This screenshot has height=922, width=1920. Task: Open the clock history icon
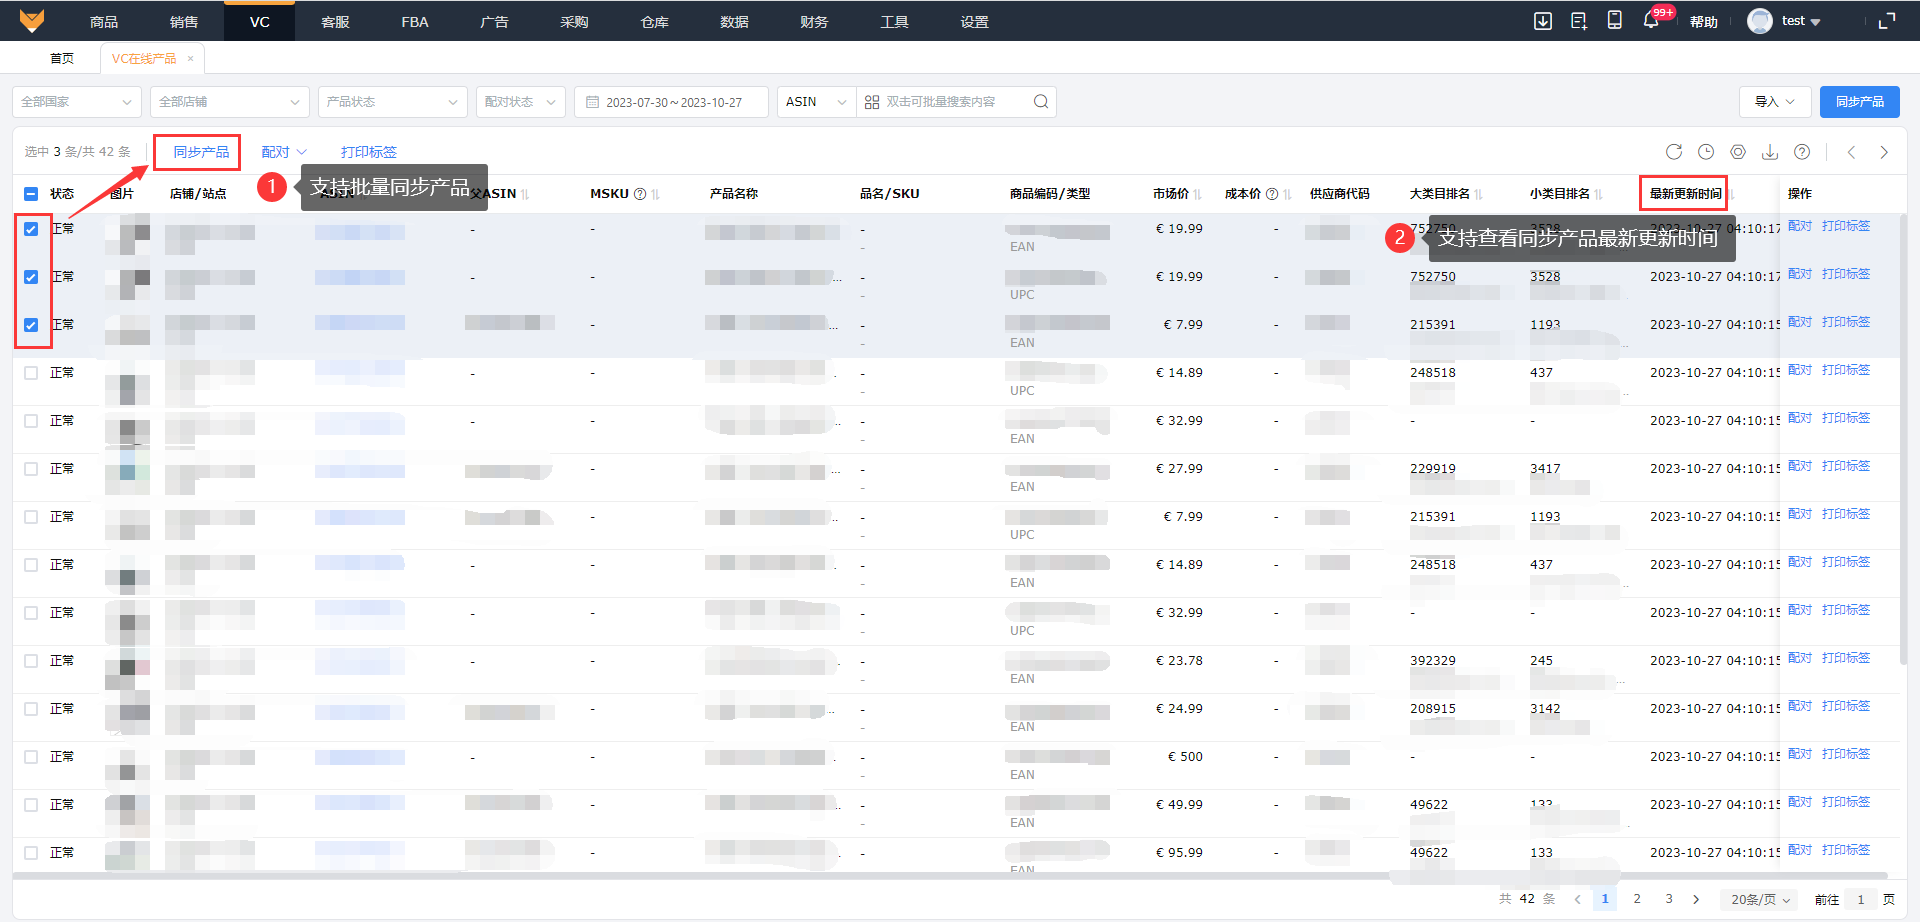[x=1706, y=152]
